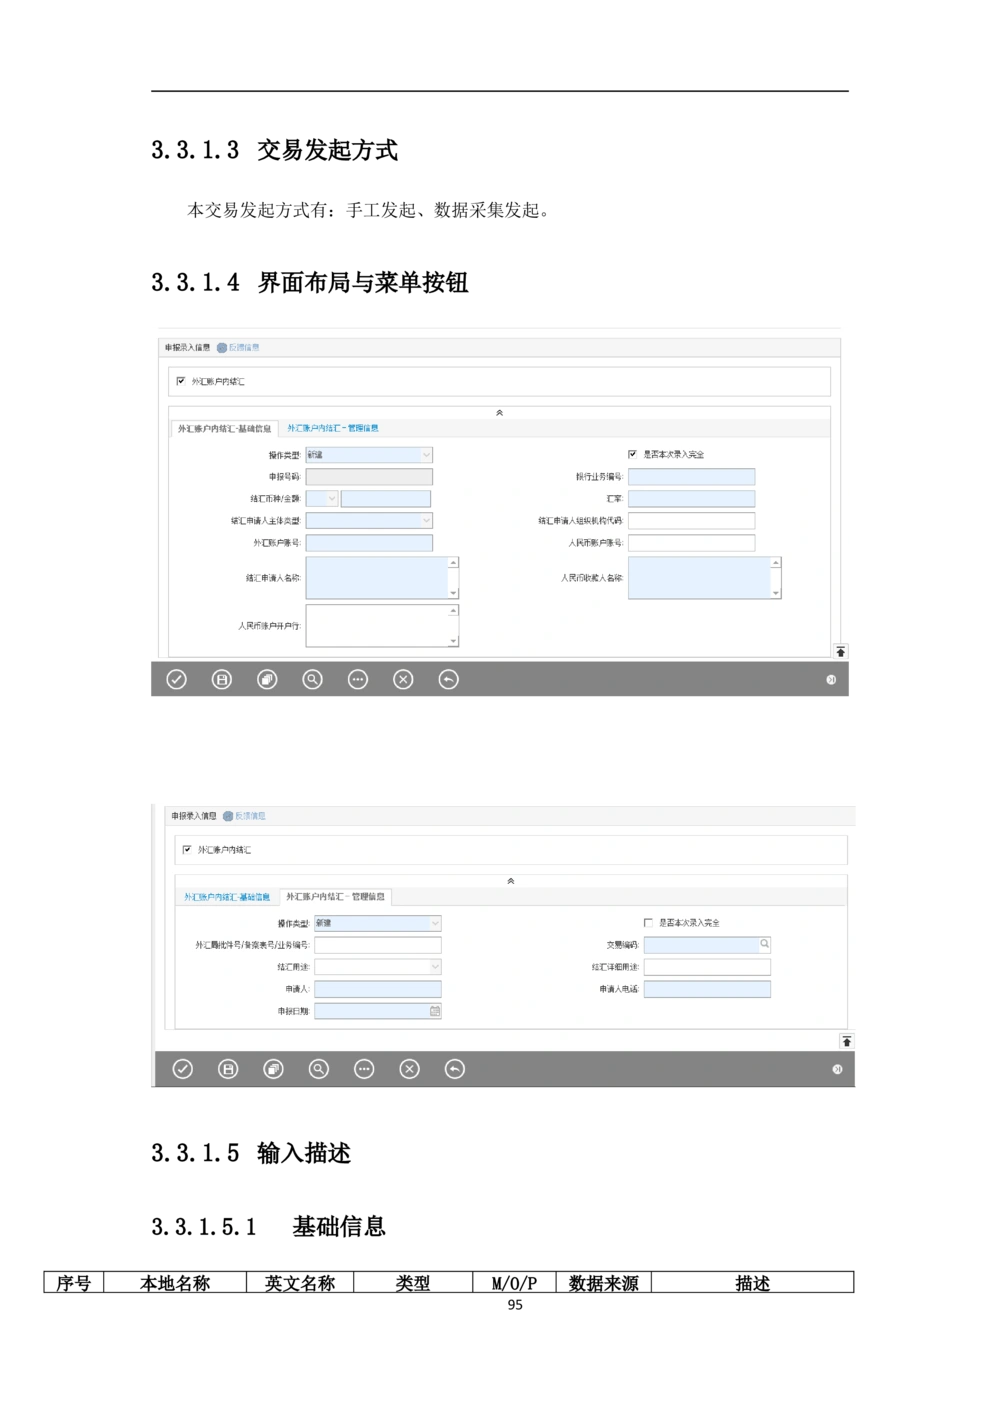The width and height of the screenshot is (1000, 1415).
Task: Uncheck the checked 是否本次录入完全 checkbox
Action: pyautogui.click(x=632, y=454)
